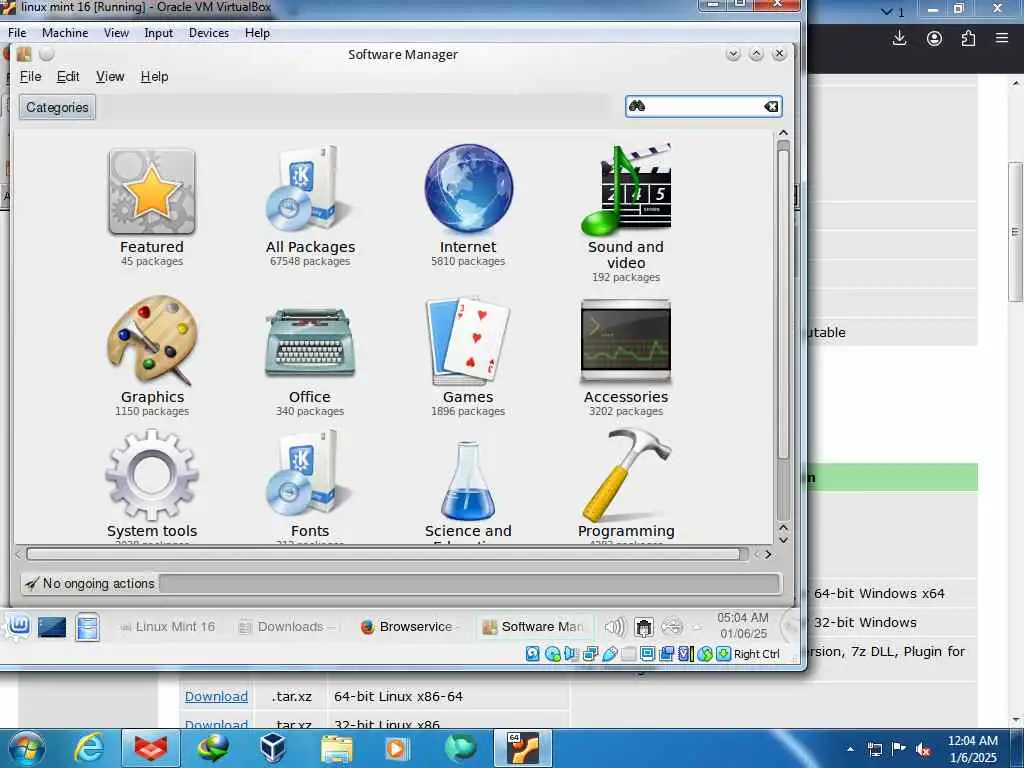Open Software Manager Edit menu
This screenshot has width=1024, height=768.
68,76
